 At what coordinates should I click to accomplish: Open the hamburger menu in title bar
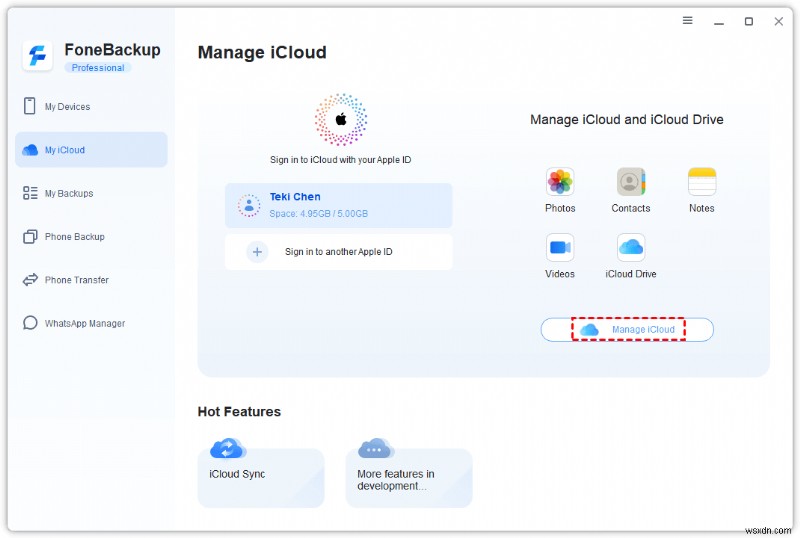[x=687, y=20]
